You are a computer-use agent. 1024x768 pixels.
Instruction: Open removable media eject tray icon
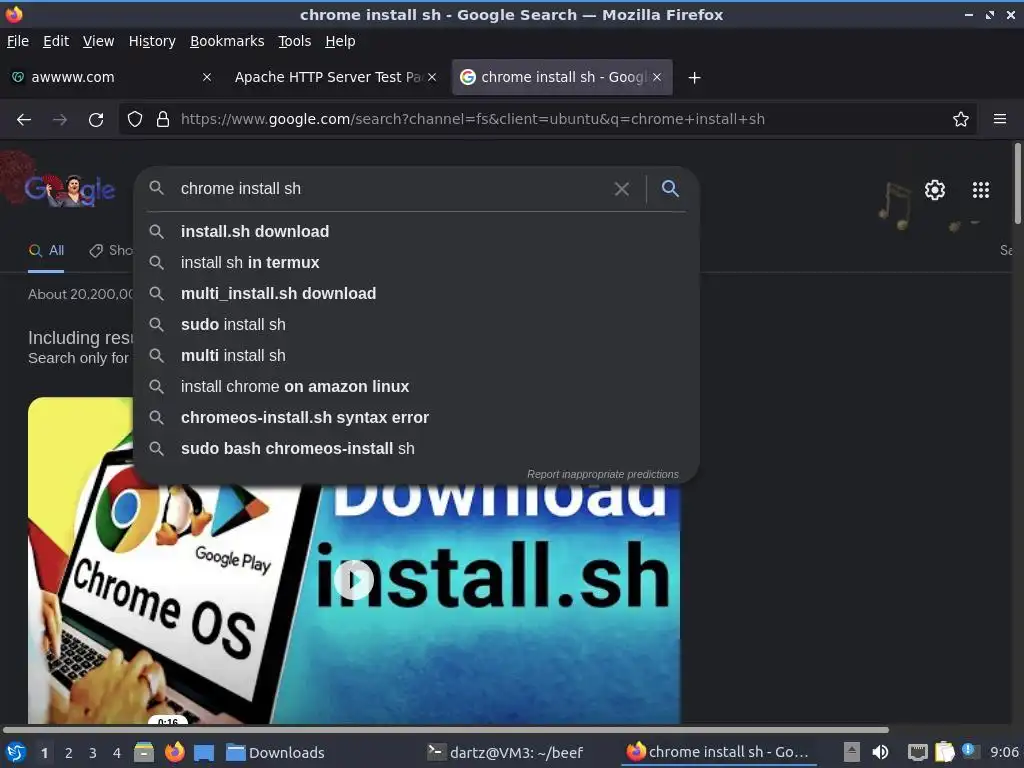[x=852, y=752]
